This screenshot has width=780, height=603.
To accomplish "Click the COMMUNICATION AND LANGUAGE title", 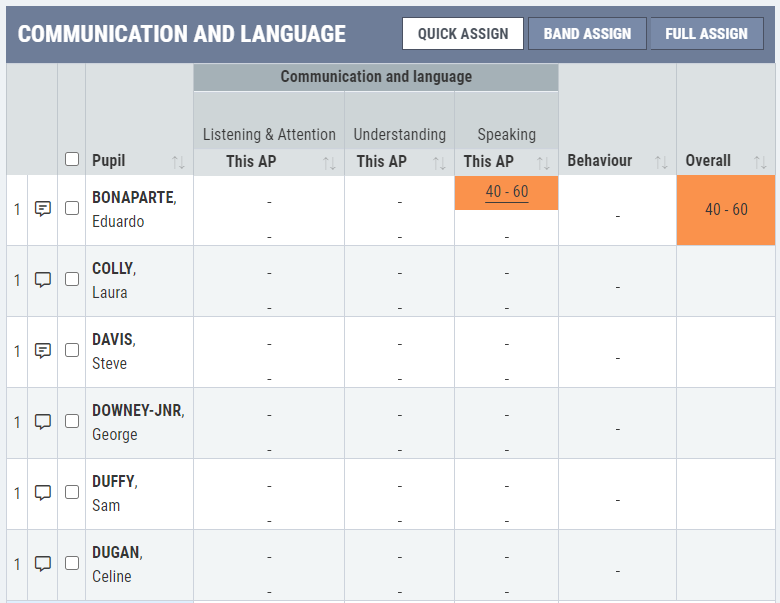I will [182, 34].
